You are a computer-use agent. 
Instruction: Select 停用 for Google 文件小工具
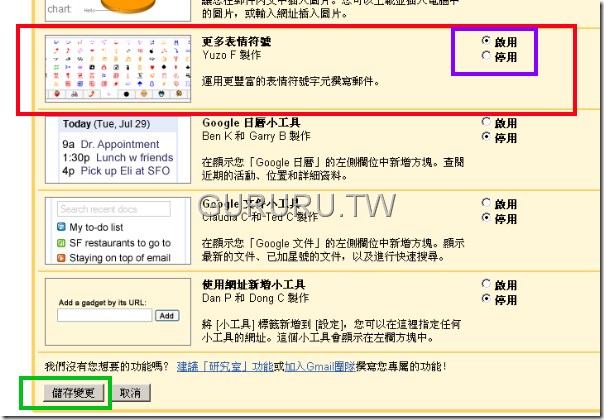tap(486, 218)
